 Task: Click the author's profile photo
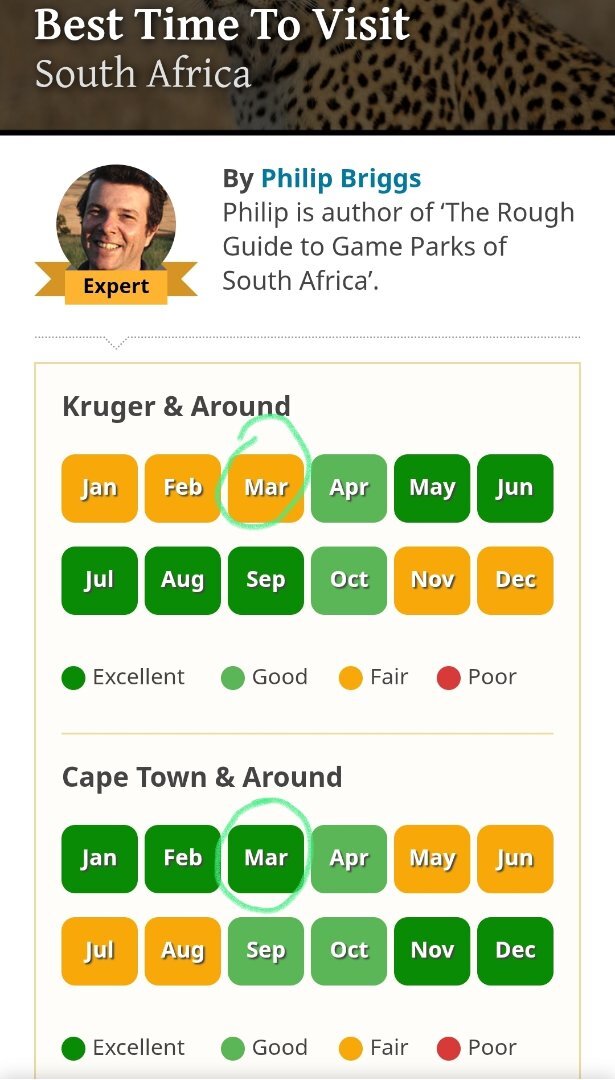click(115, 218)
